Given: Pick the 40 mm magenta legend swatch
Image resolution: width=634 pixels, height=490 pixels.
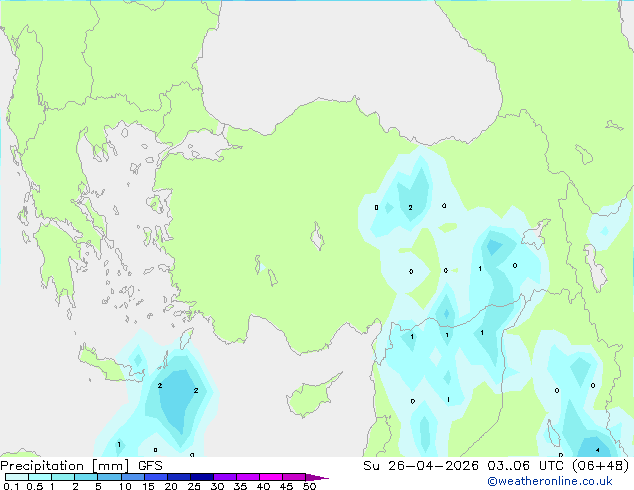Looking at the screenshot, I should 271,477.
